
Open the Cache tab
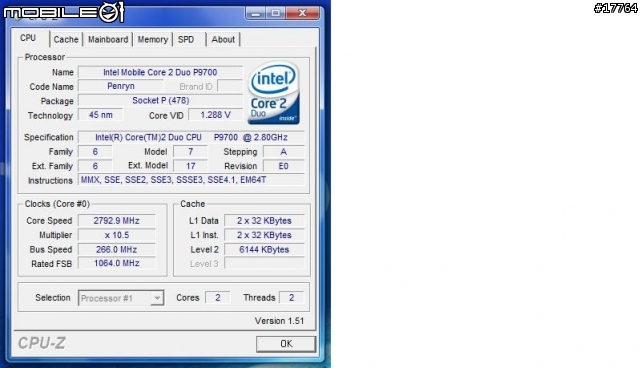66,40
